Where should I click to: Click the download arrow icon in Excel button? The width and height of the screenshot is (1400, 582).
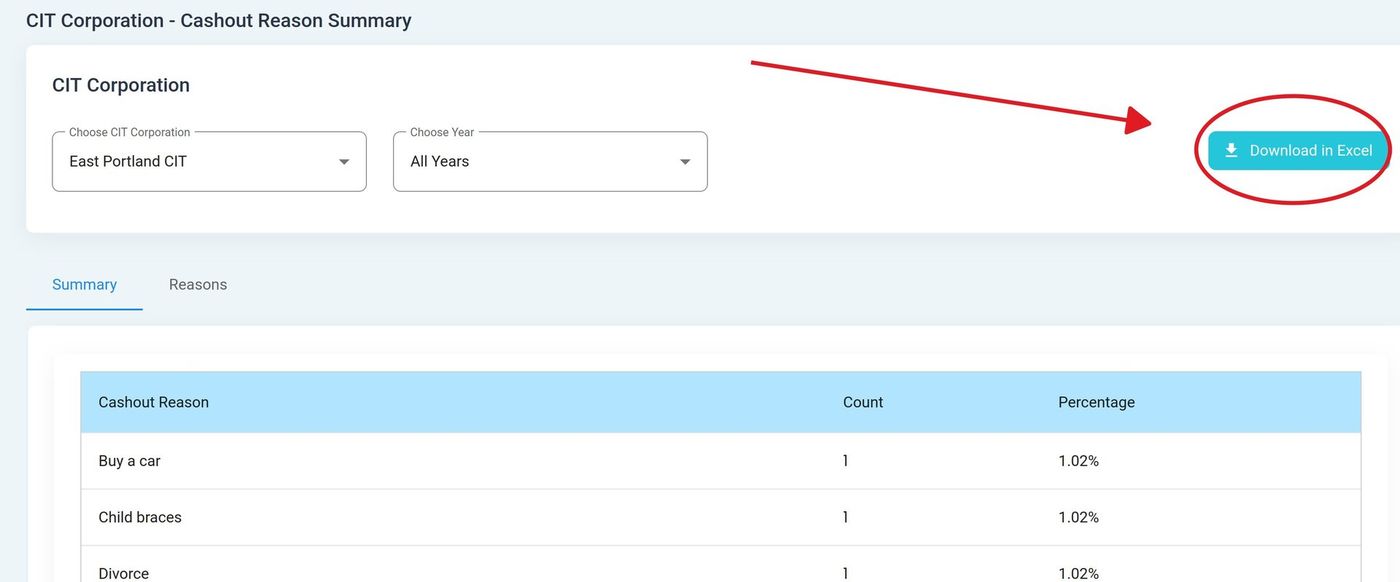[x=1231, y=150]
